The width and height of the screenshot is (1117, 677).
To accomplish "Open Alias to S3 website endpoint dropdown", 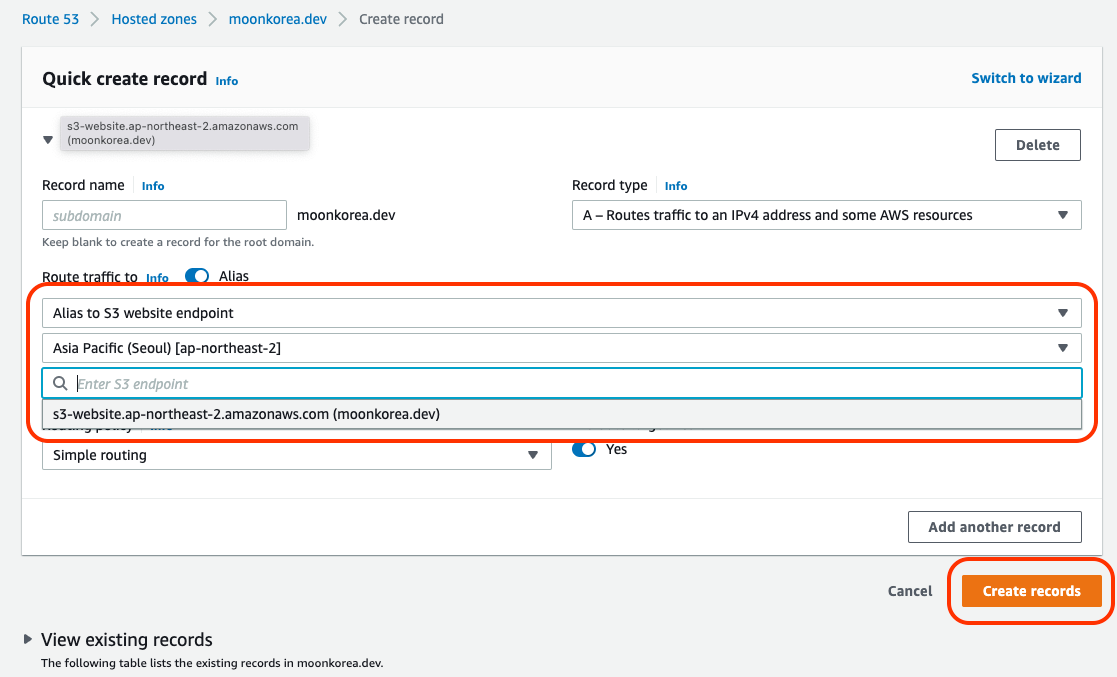I will tap(561, 313).
